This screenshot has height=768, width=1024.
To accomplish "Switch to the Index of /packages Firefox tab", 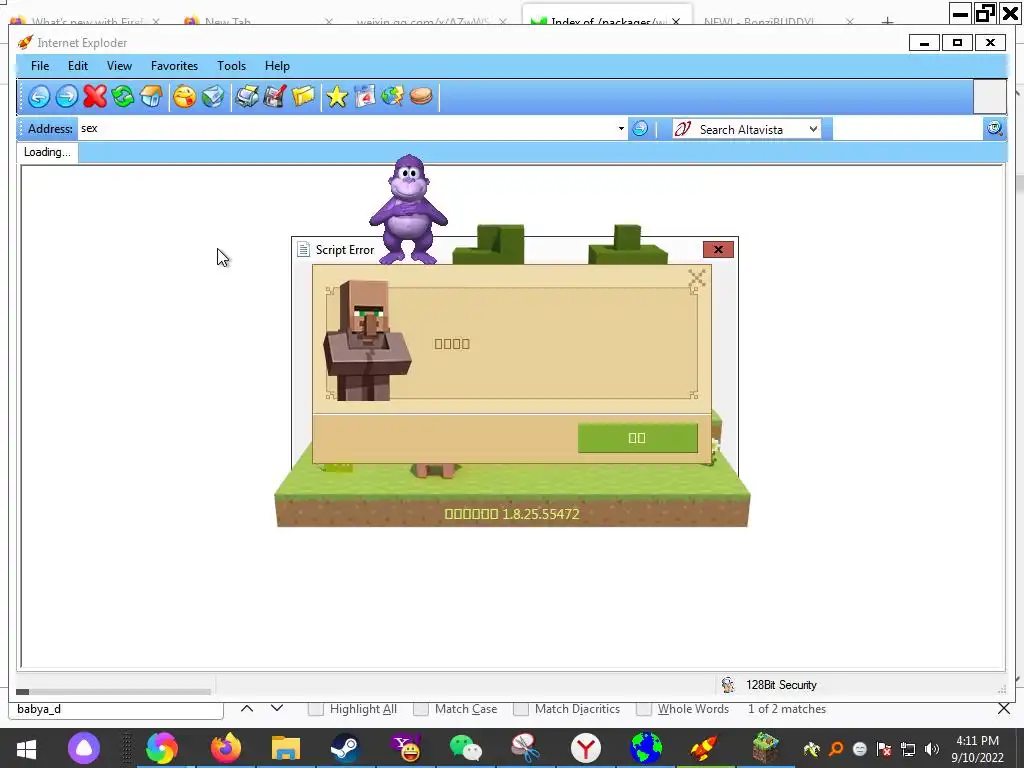I will (x=607, y=20).
